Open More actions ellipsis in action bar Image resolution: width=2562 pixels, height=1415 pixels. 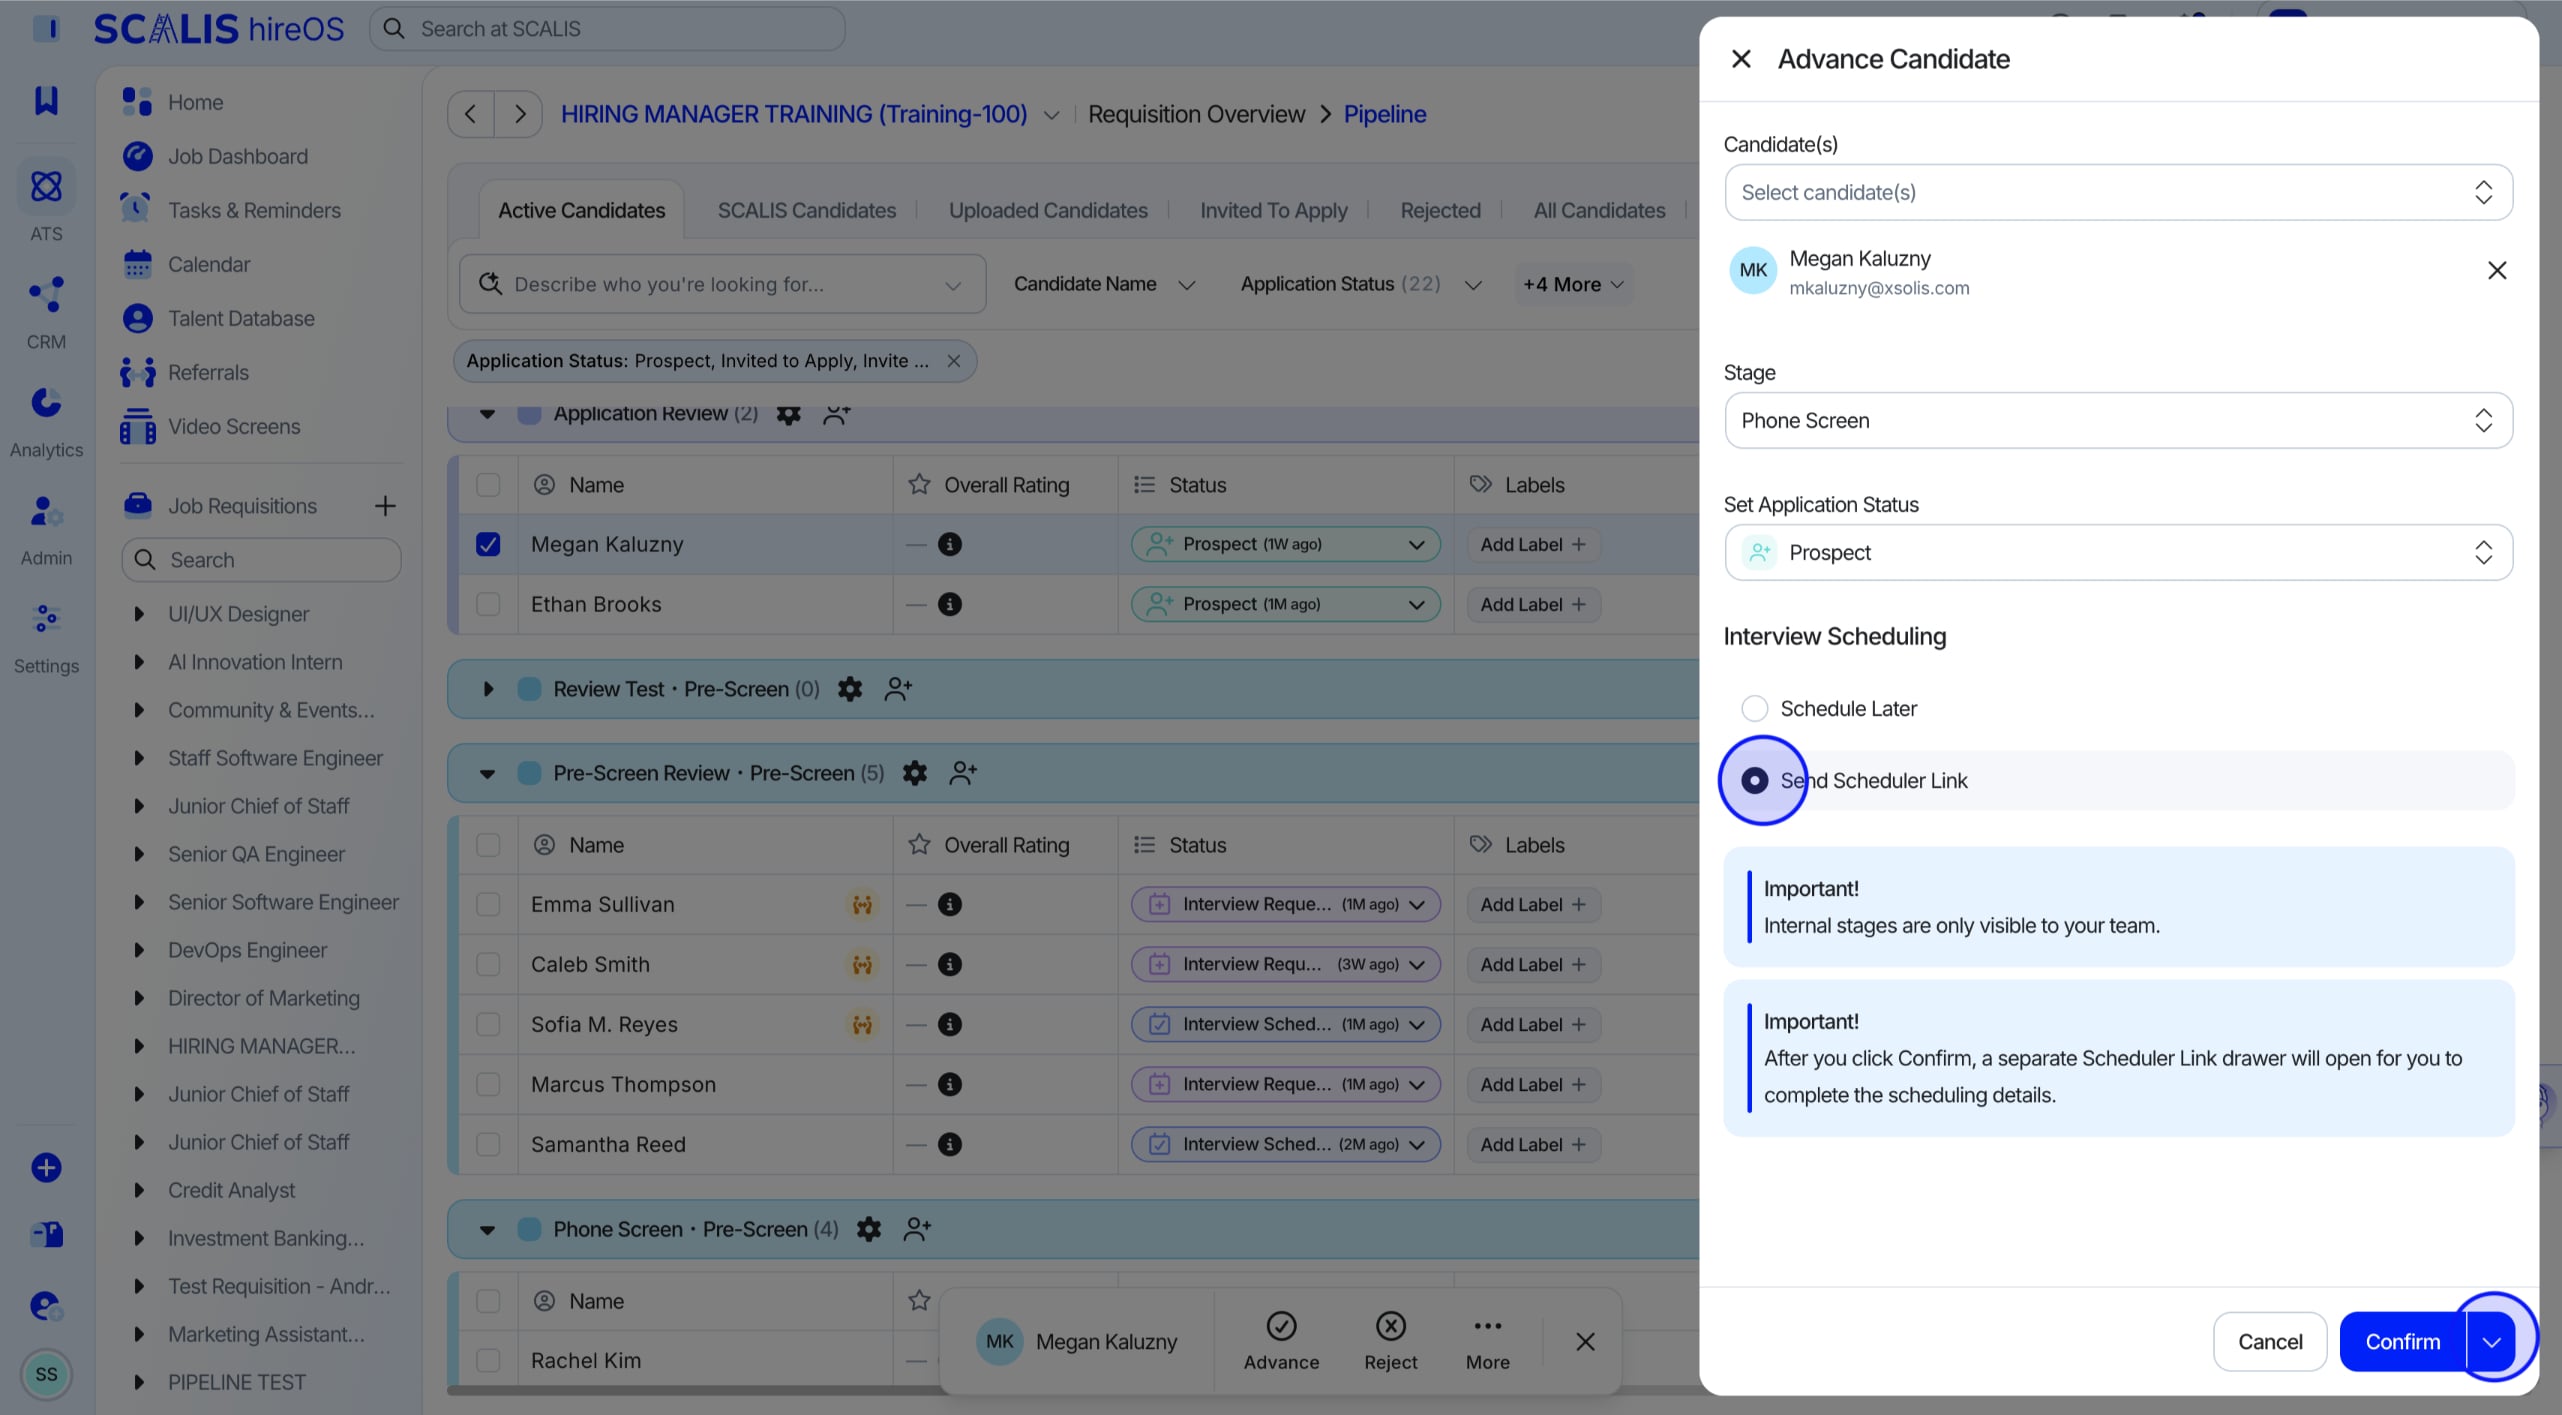[1488, 1326]
